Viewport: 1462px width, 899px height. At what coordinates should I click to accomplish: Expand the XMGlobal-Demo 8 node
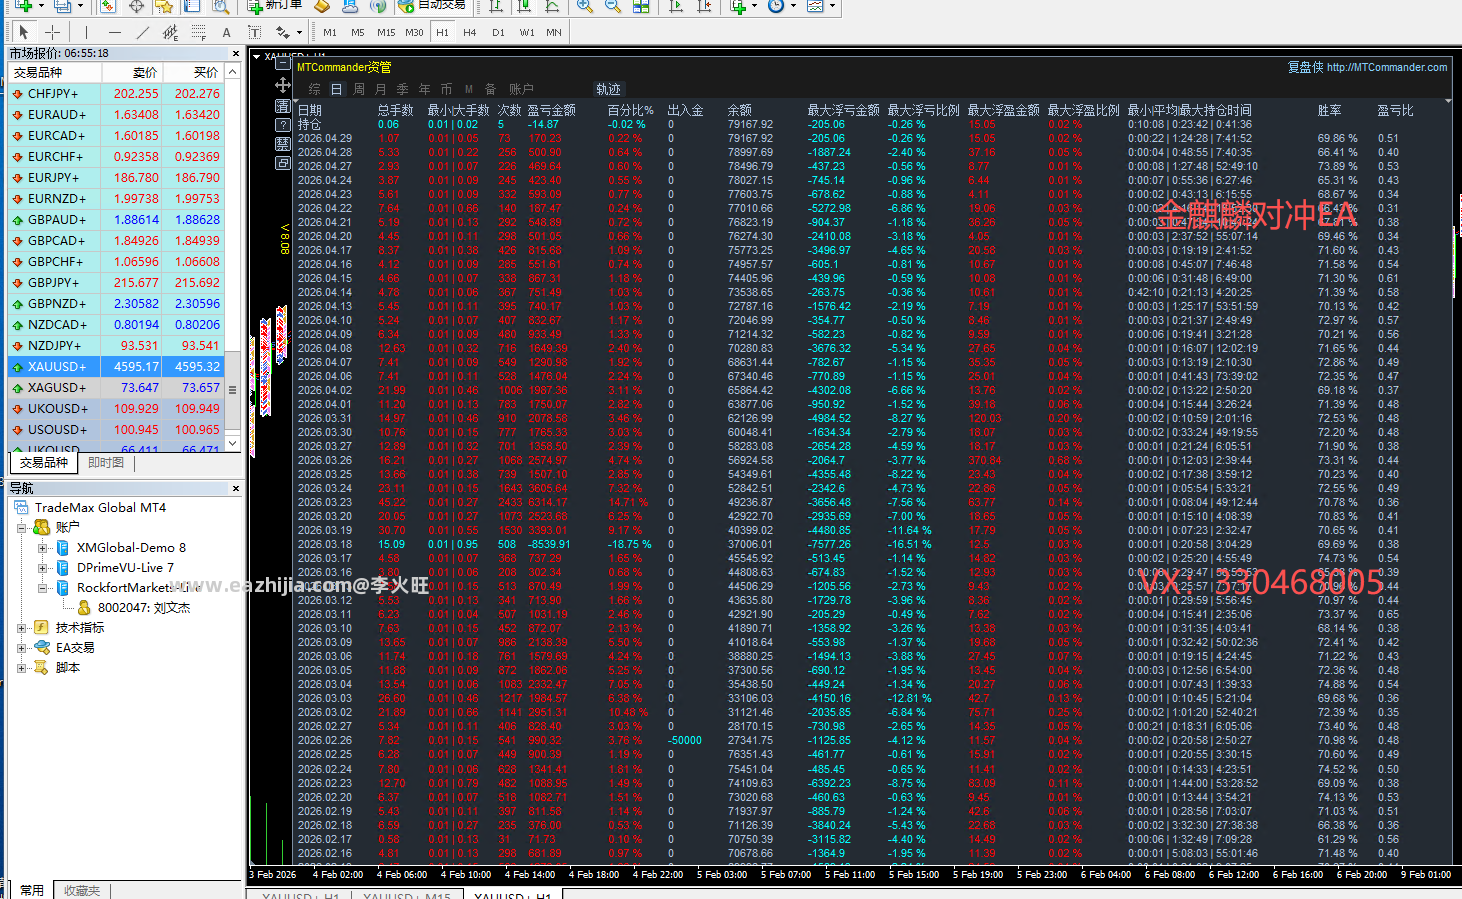click(x=42, y=547)
